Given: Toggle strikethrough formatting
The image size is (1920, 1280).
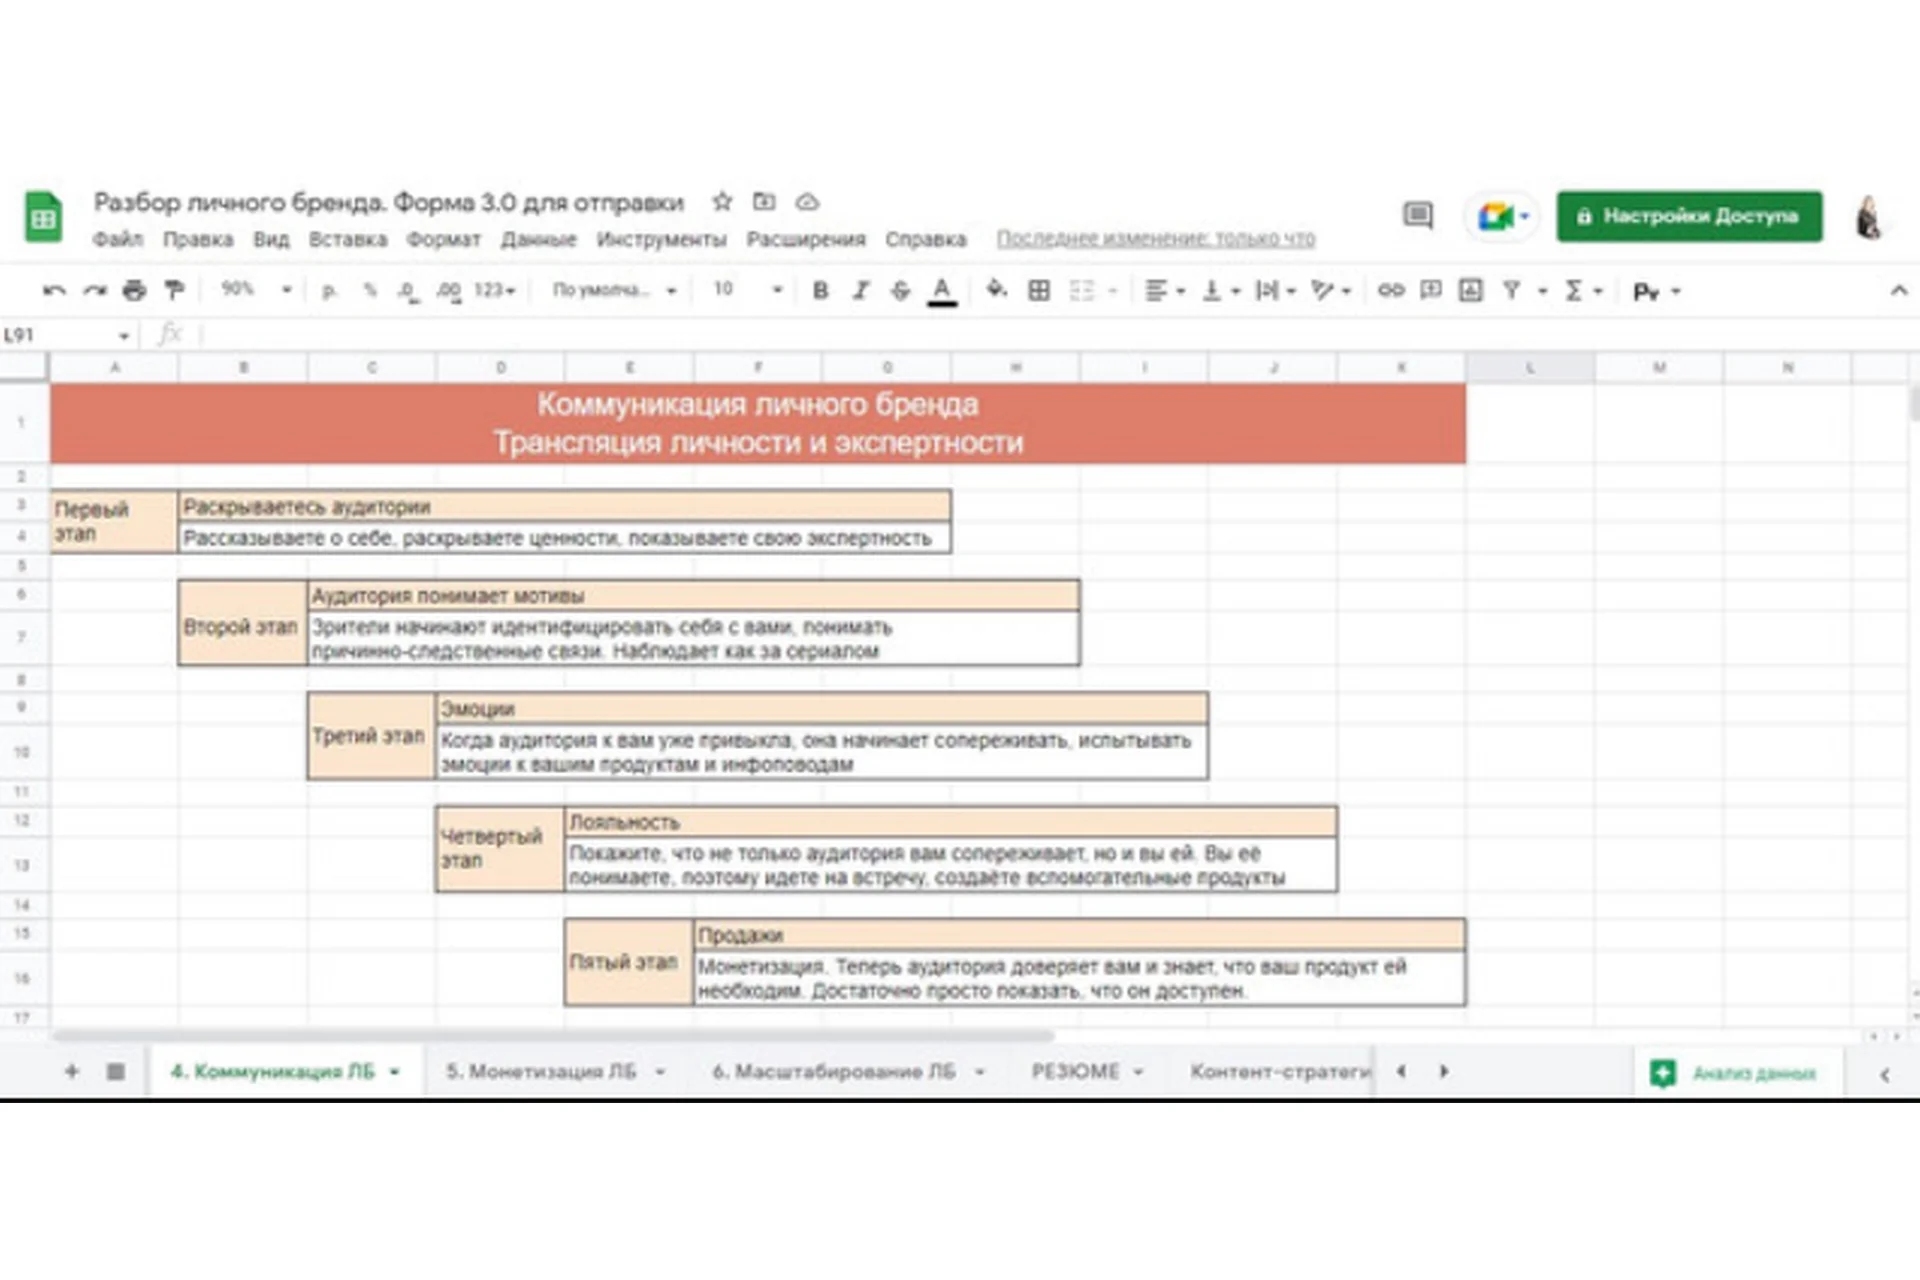Looking at the screenshot, I should click(x=900, y=290).
